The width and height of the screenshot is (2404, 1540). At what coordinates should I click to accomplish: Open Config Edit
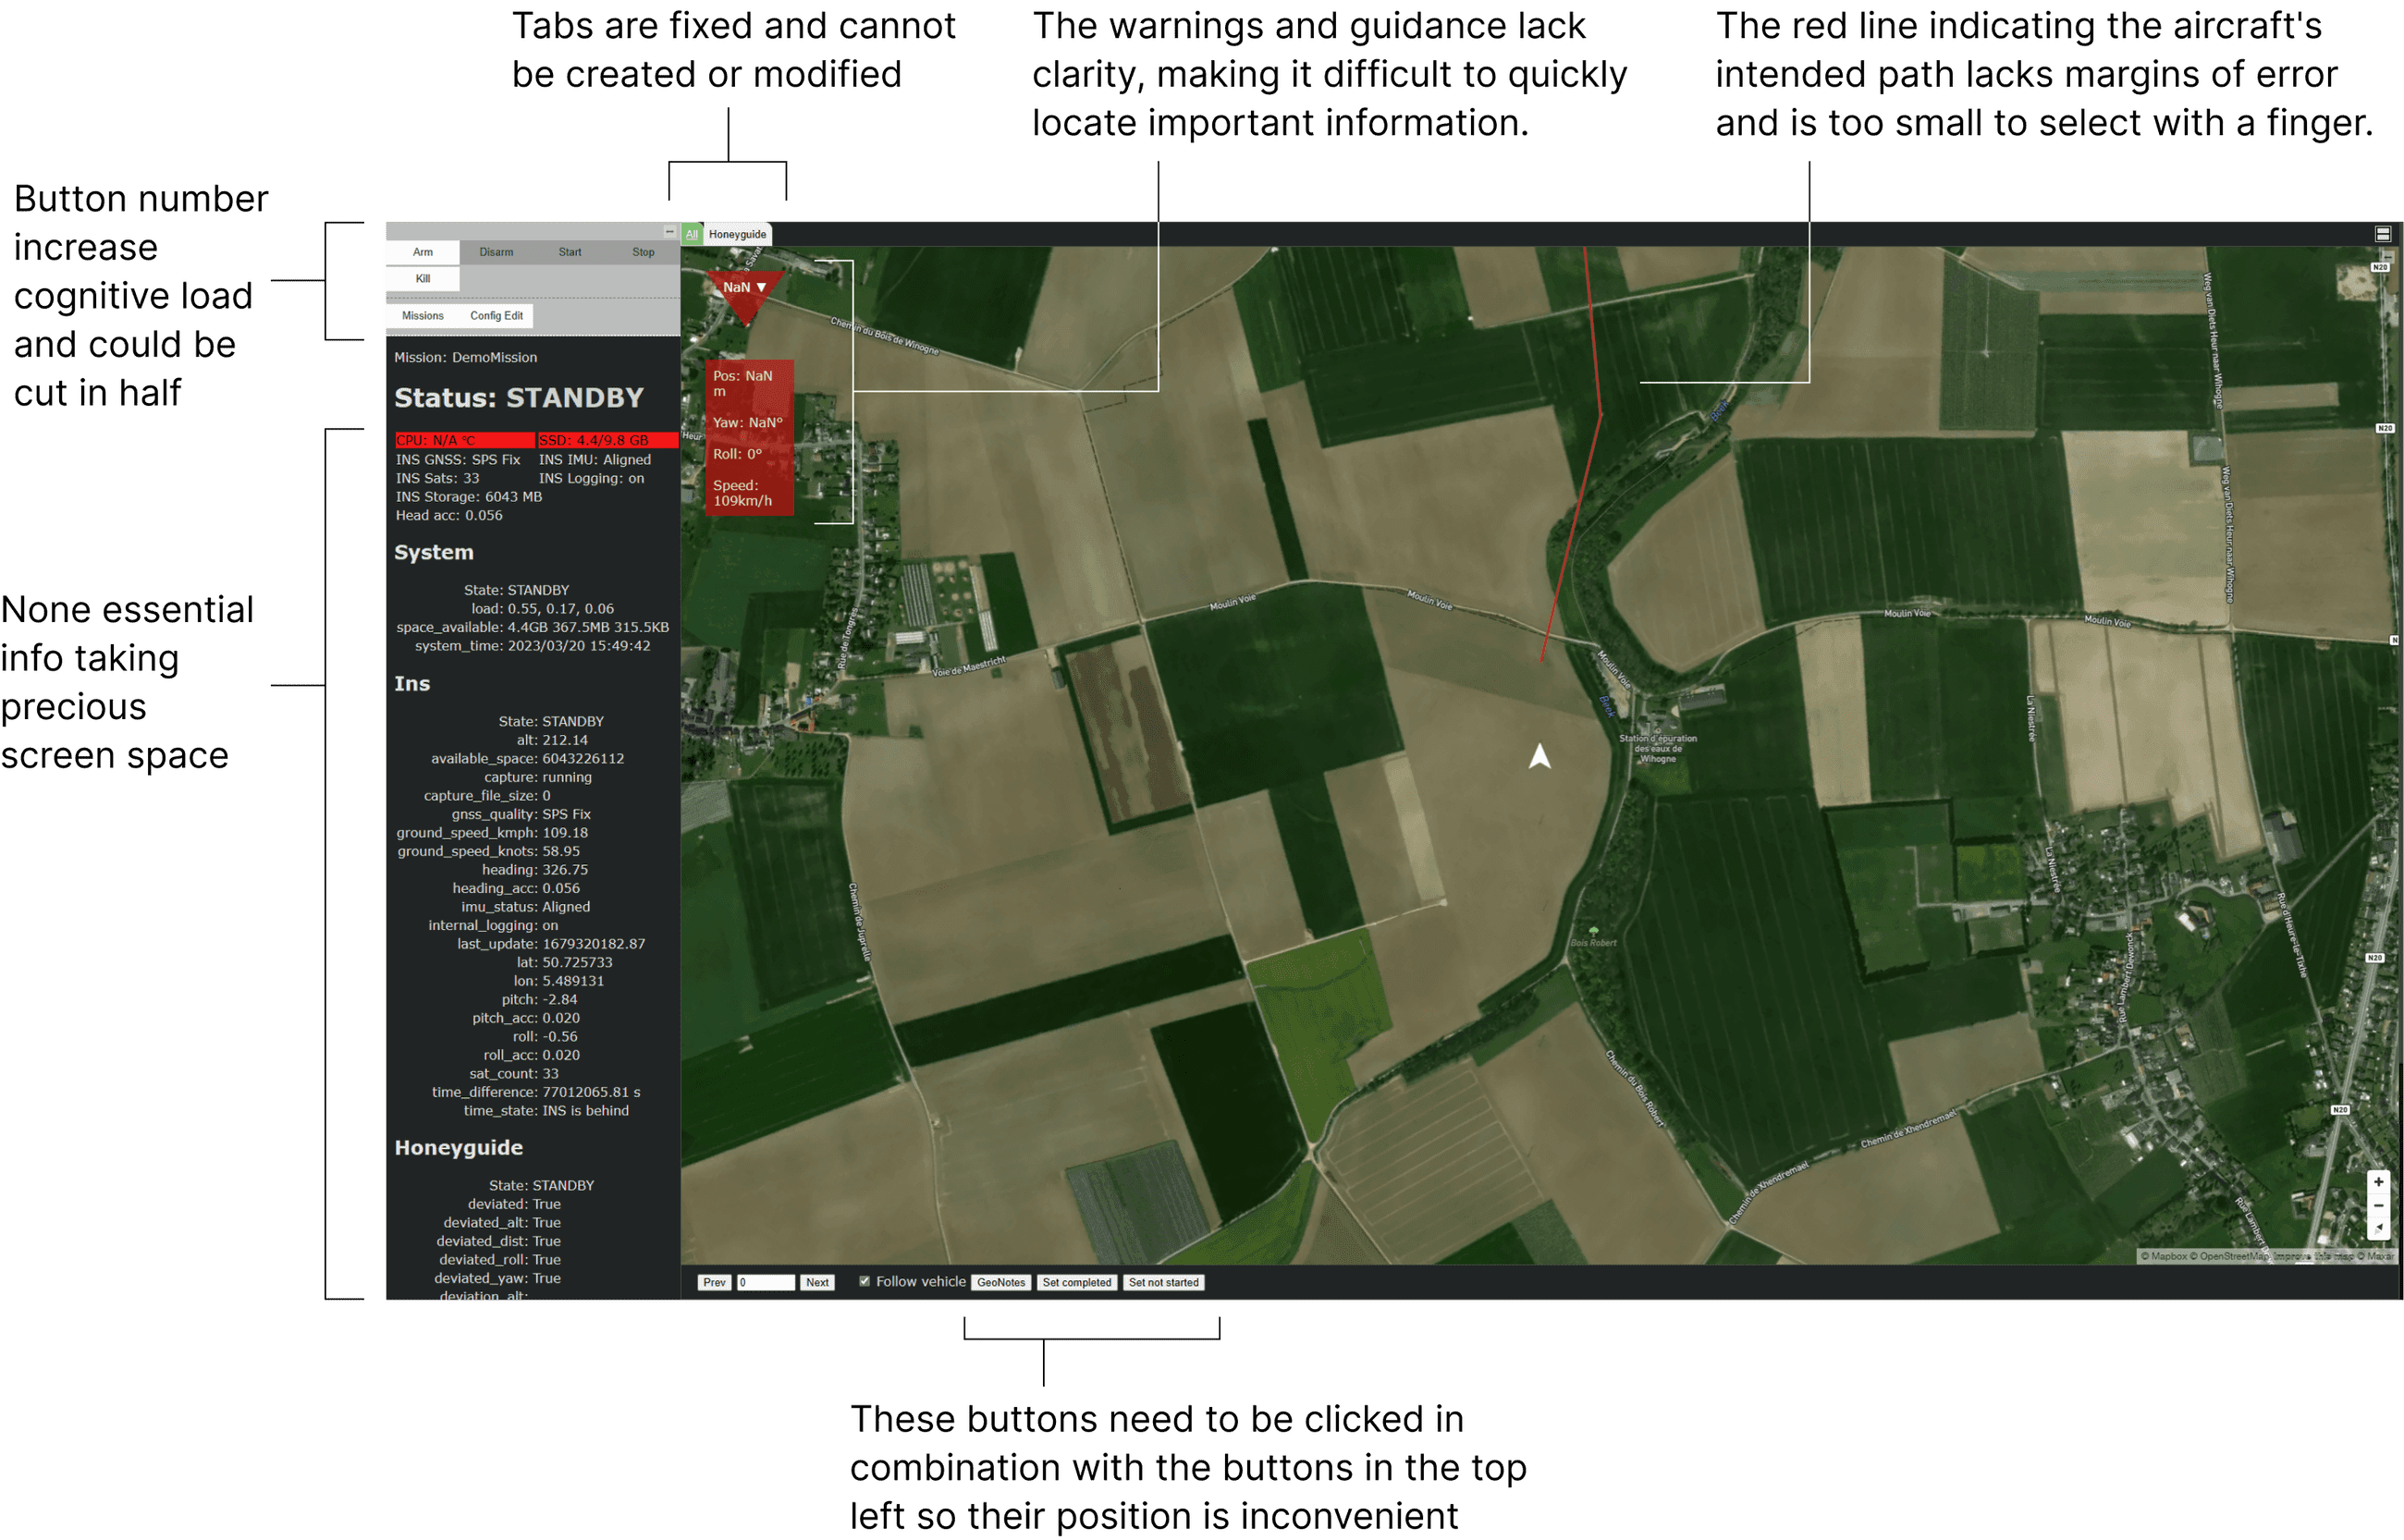click(496, 316)
